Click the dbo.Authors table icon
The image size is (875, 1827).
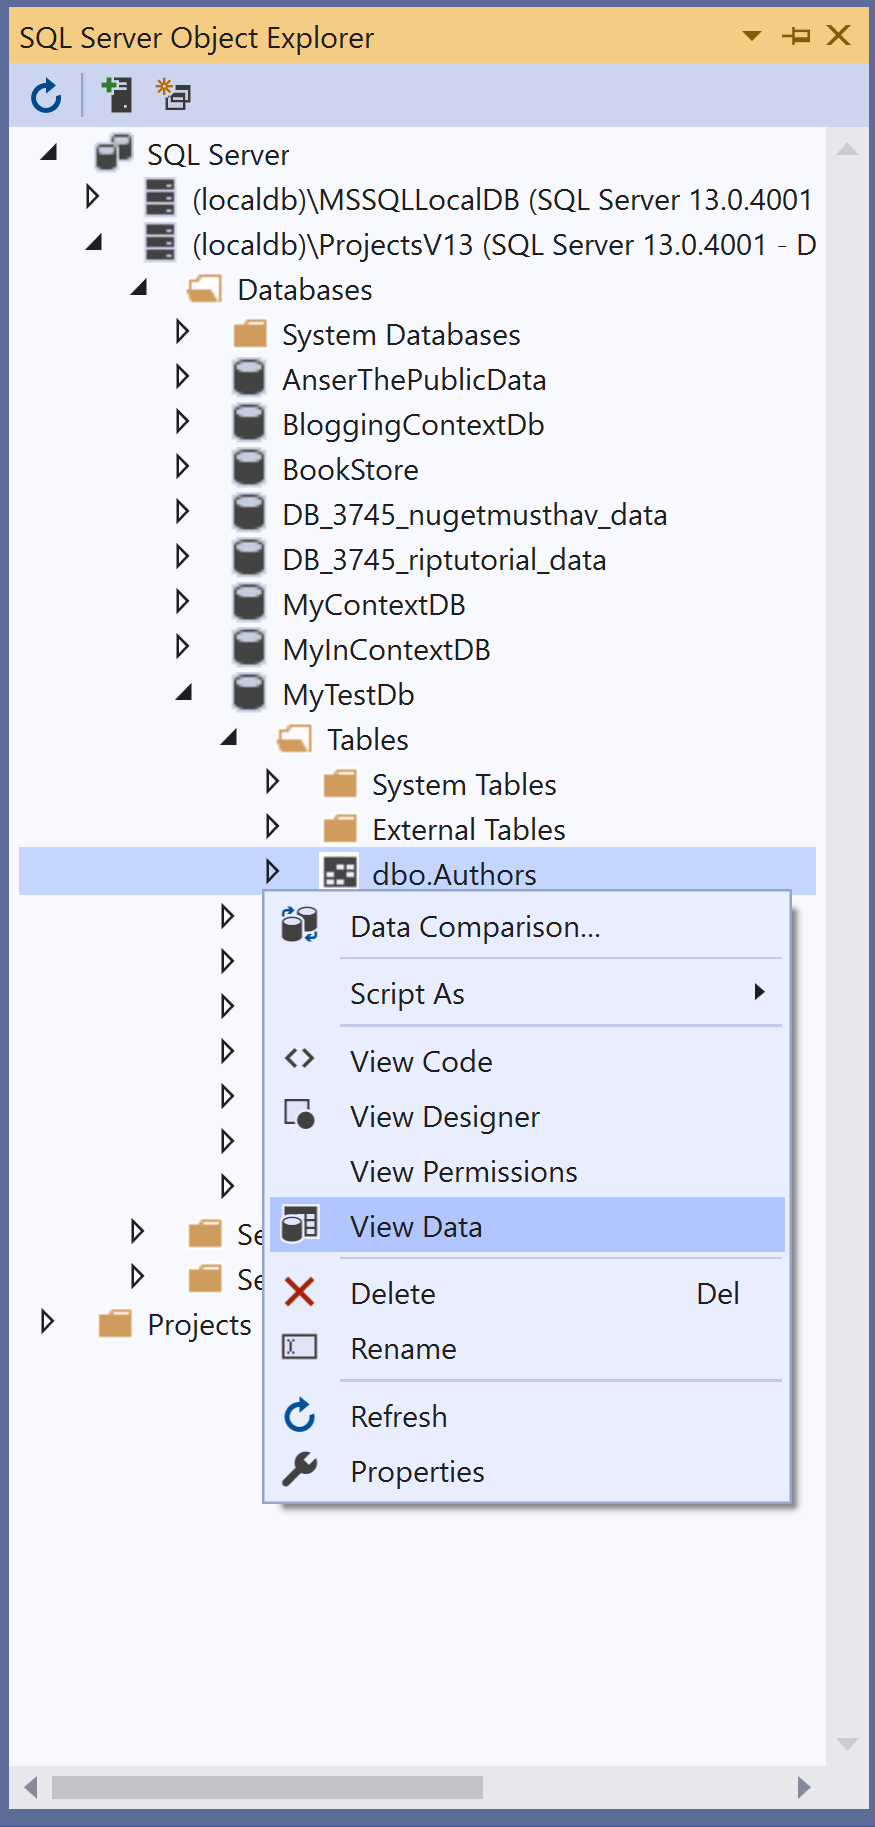click(x=340, y=872)
